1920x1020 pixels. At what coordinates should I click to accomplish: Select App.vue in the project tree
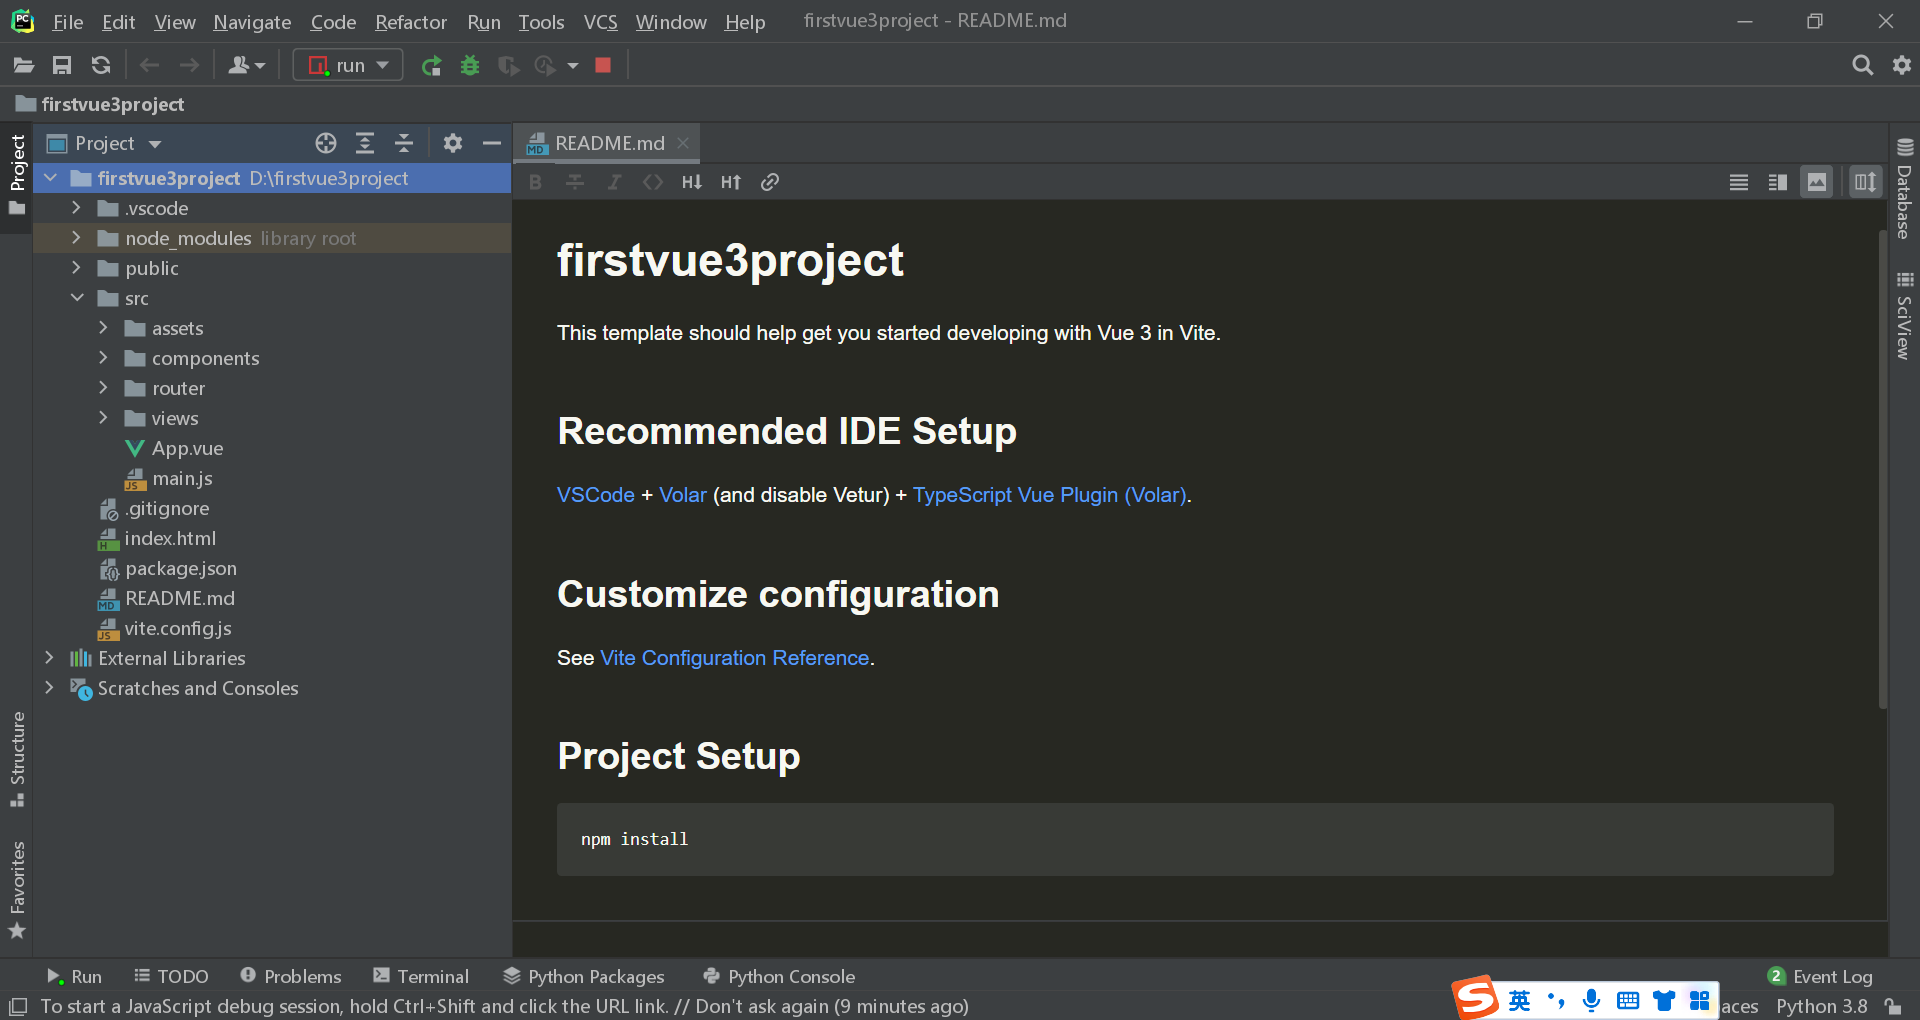[x=187, y=448]
